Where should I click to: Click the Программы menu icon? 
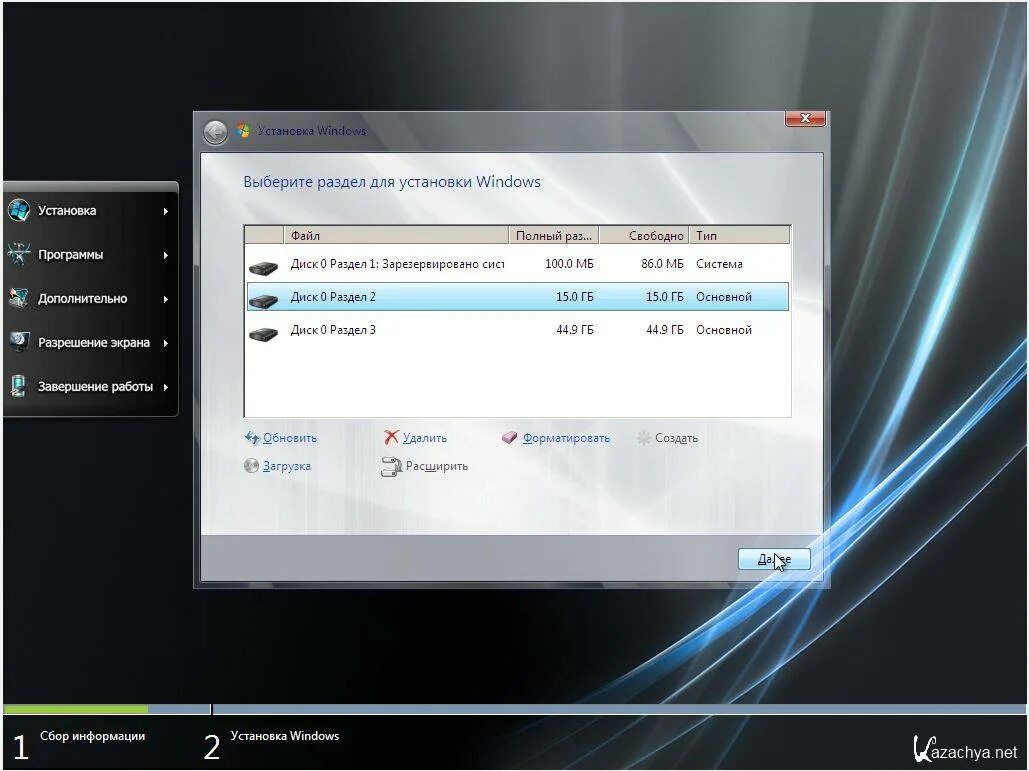(18, 254)
